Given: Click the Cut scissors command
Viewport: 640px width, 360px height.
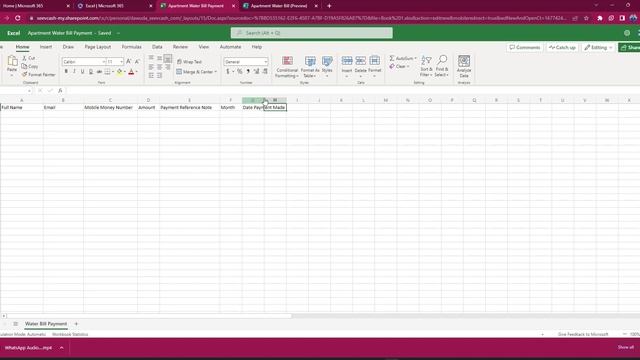Looking at the screenshot, I should pos(29,58).
